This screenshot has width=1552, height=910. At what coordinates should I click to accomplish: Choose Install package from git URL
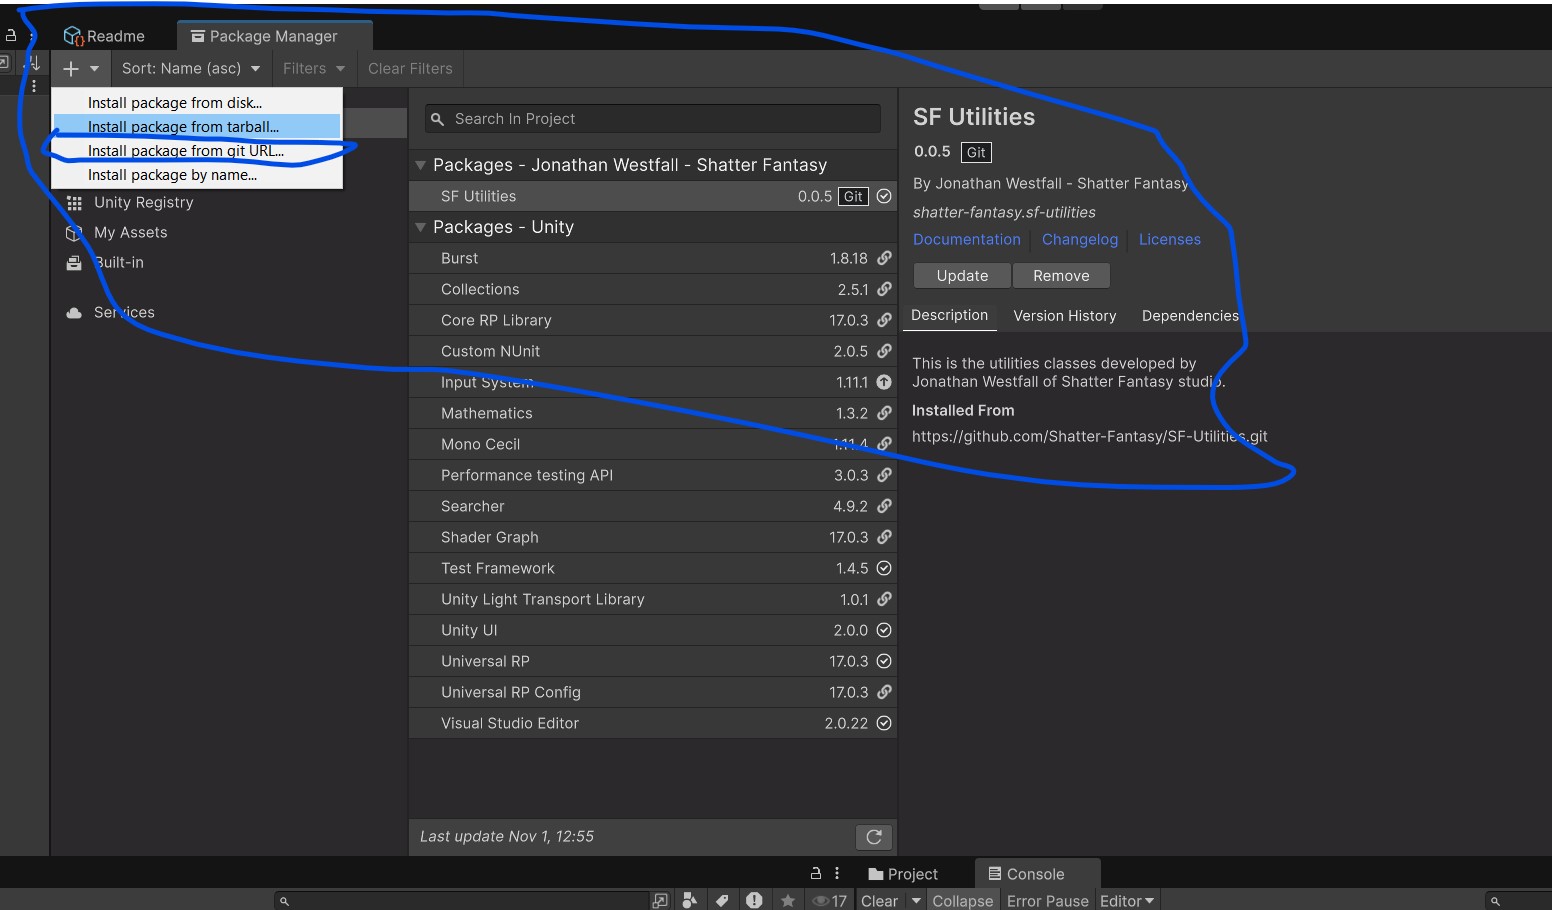pyautogui.click(x=197, y=151)
